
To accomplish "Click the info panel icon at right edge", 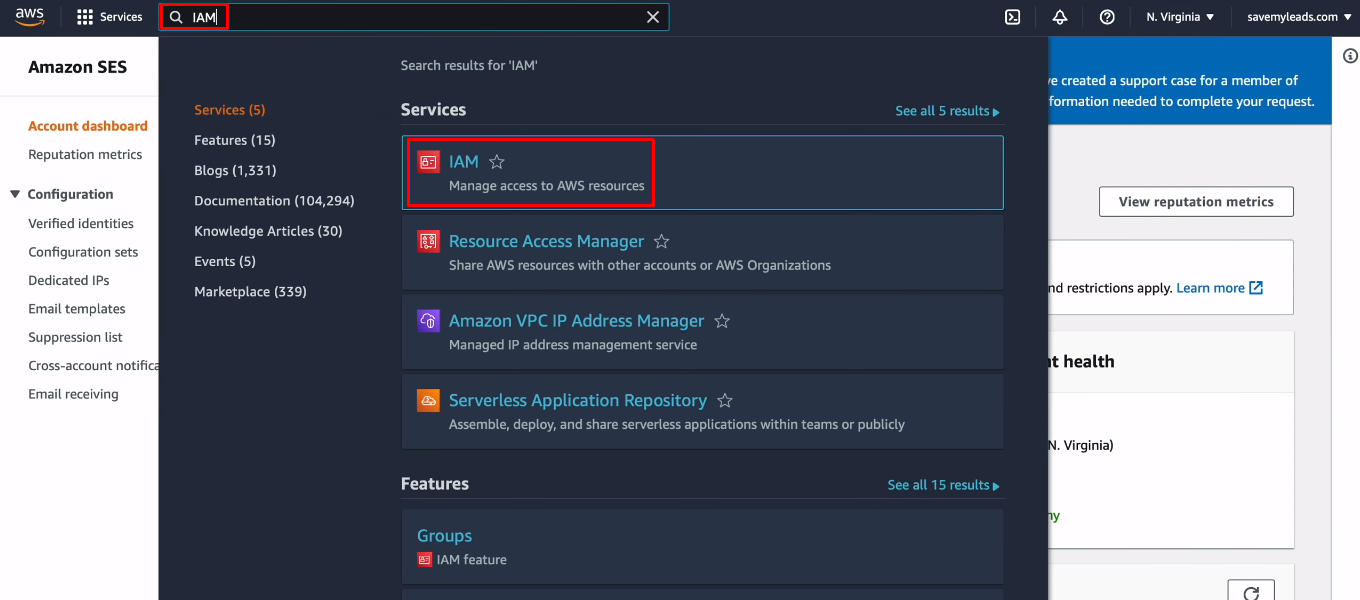I will tap(1350, 56).
